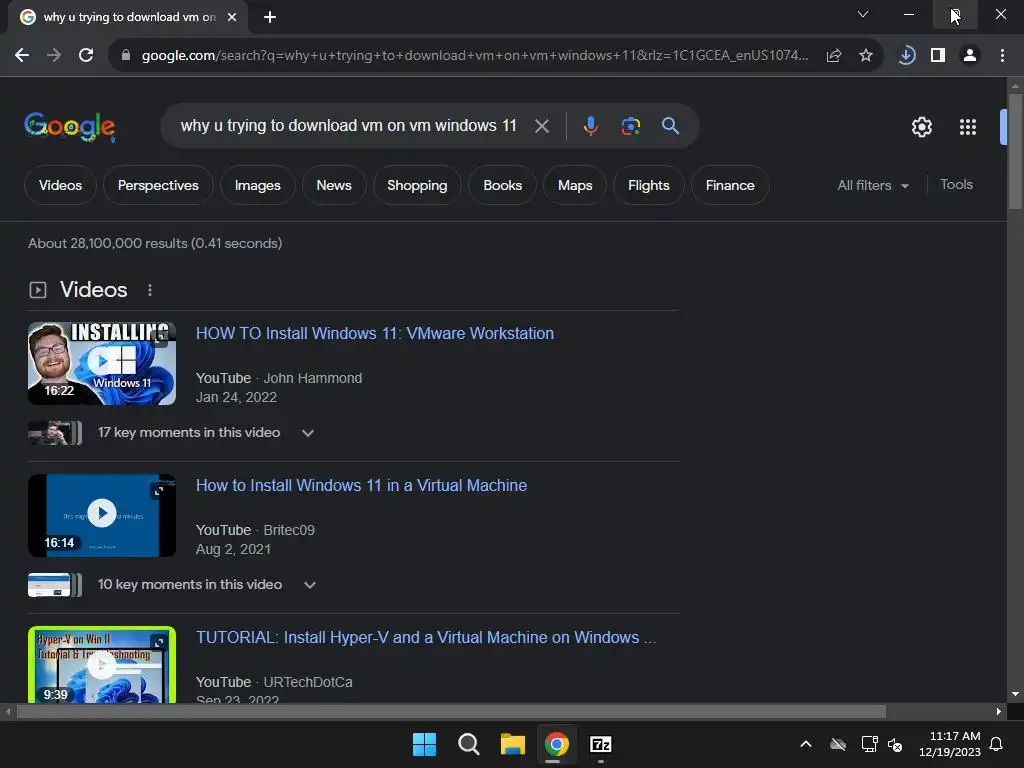This screenshot has width=1024, height=768.
Task: Go to the Google logo homepage
Action: click(70, 126)
